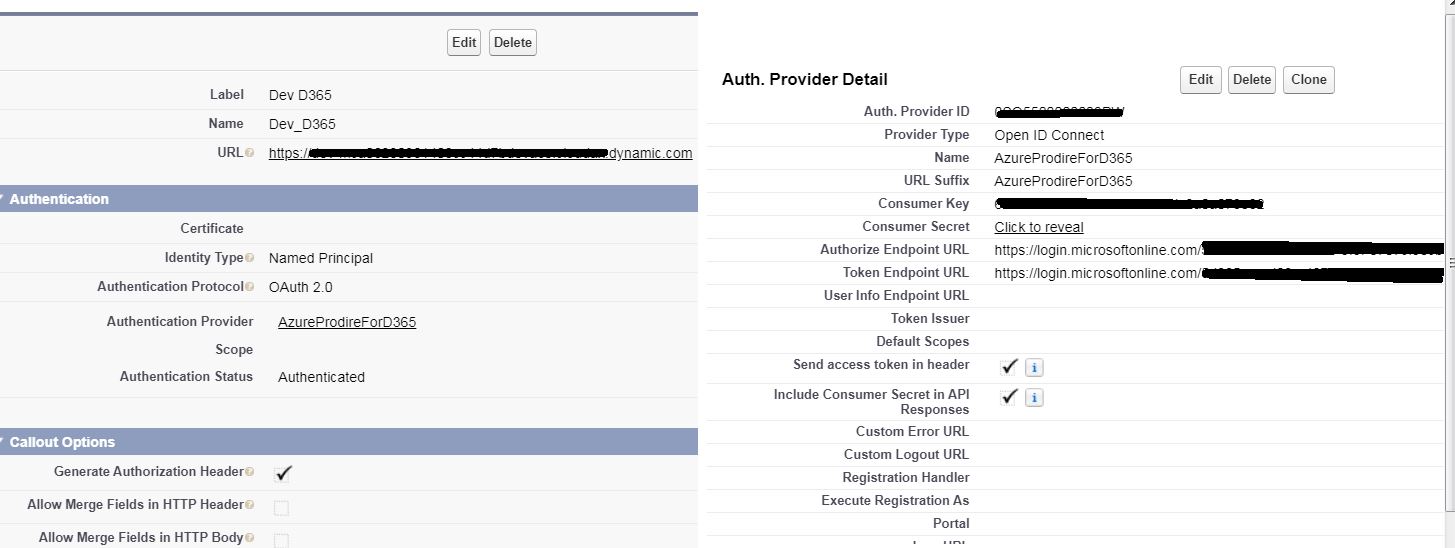Click the Allow Merge Fields in HTTP Body help icon
The image size is (1455, 548).
[x=249, y=538]
